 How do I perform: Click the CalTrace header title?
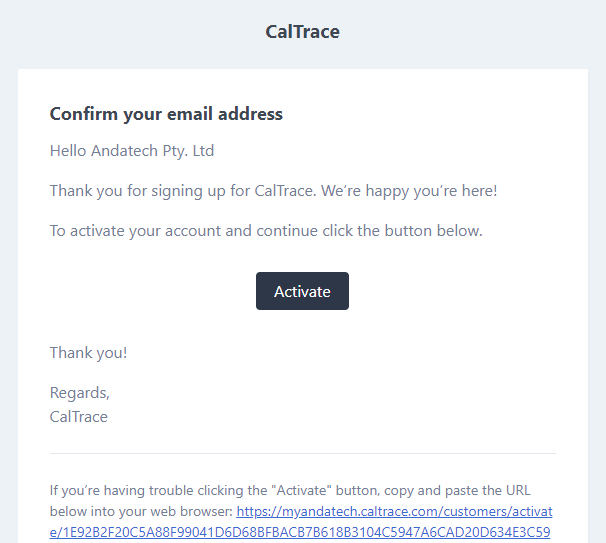pyautogui.click(x=302, y=32)
